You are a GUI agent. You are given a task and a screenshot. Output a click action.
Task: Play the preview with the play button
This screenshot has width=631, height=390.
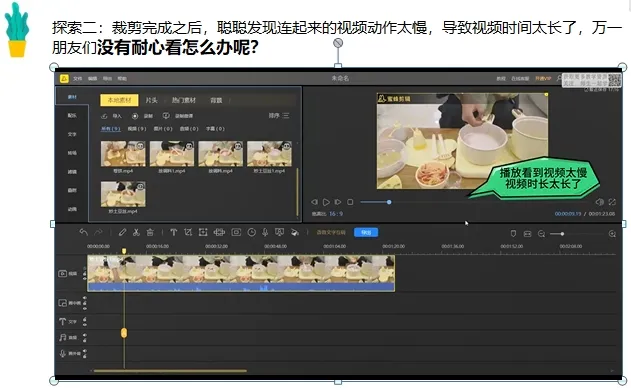(326, 202)
